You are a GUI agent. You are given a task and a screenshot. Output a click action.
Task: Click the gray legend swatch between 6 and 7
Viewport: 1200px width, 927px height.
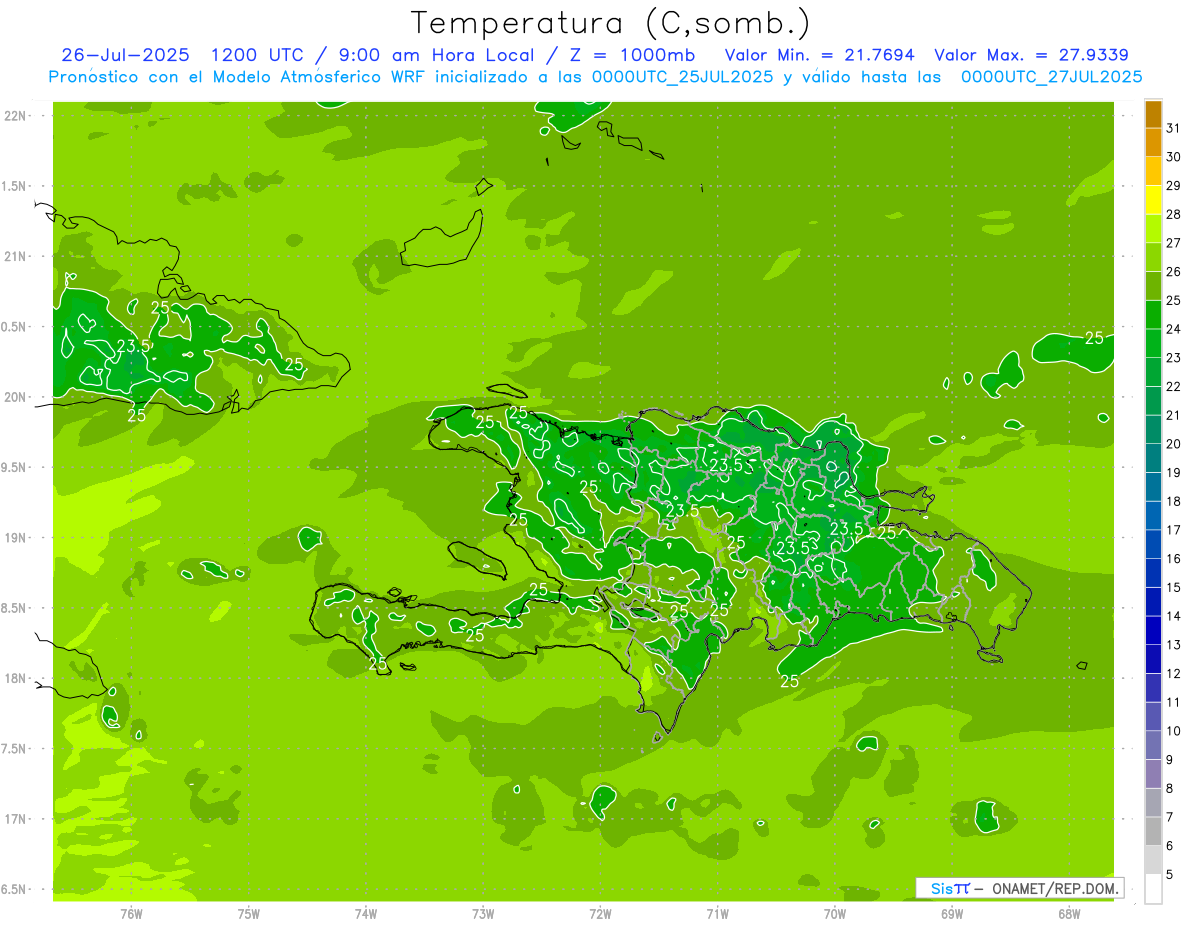pos(1153,831)
